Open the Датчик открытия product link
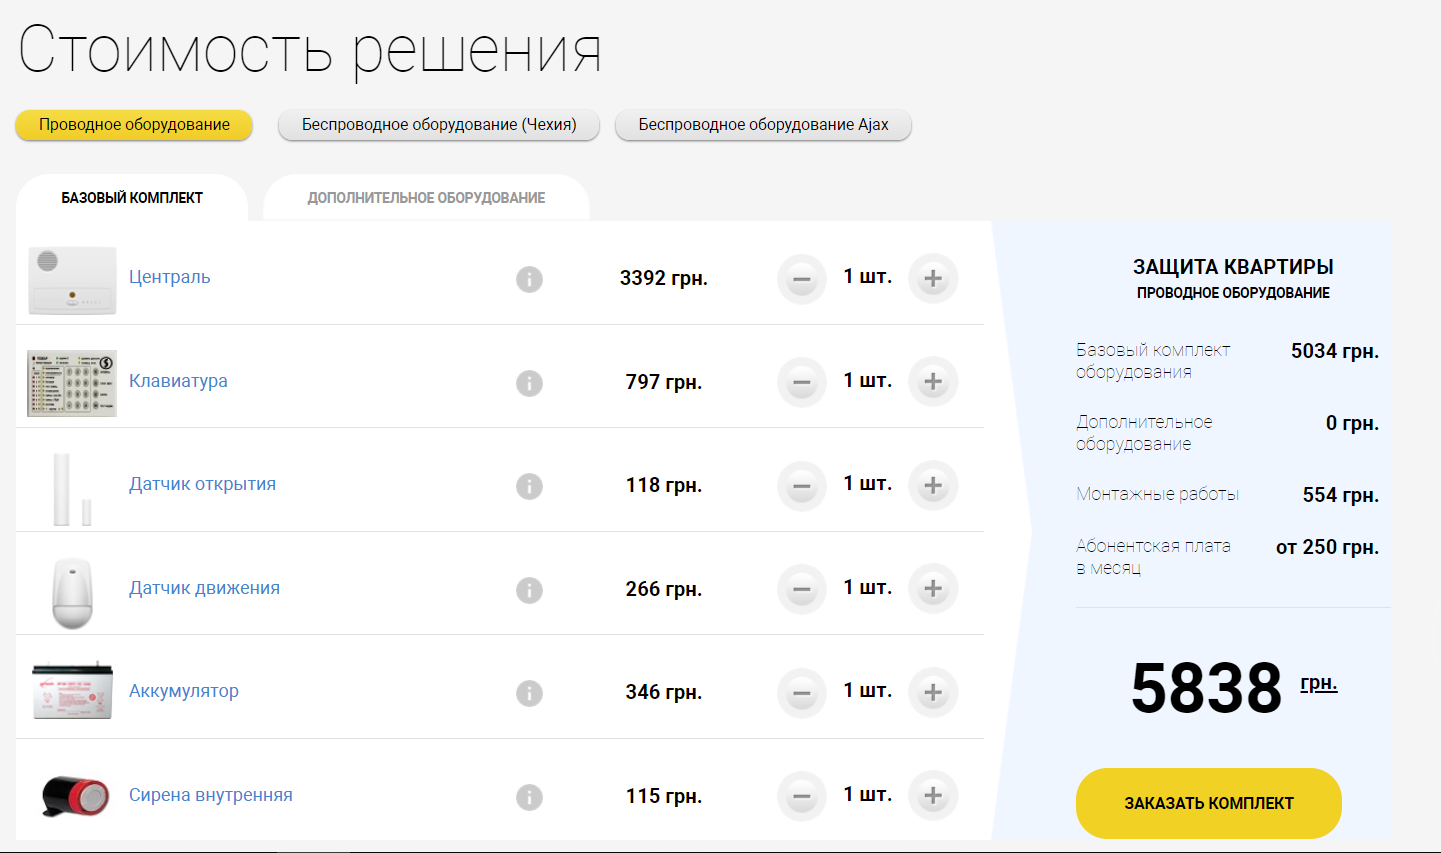Viewport: 1441px width, 853px height. 202,484
